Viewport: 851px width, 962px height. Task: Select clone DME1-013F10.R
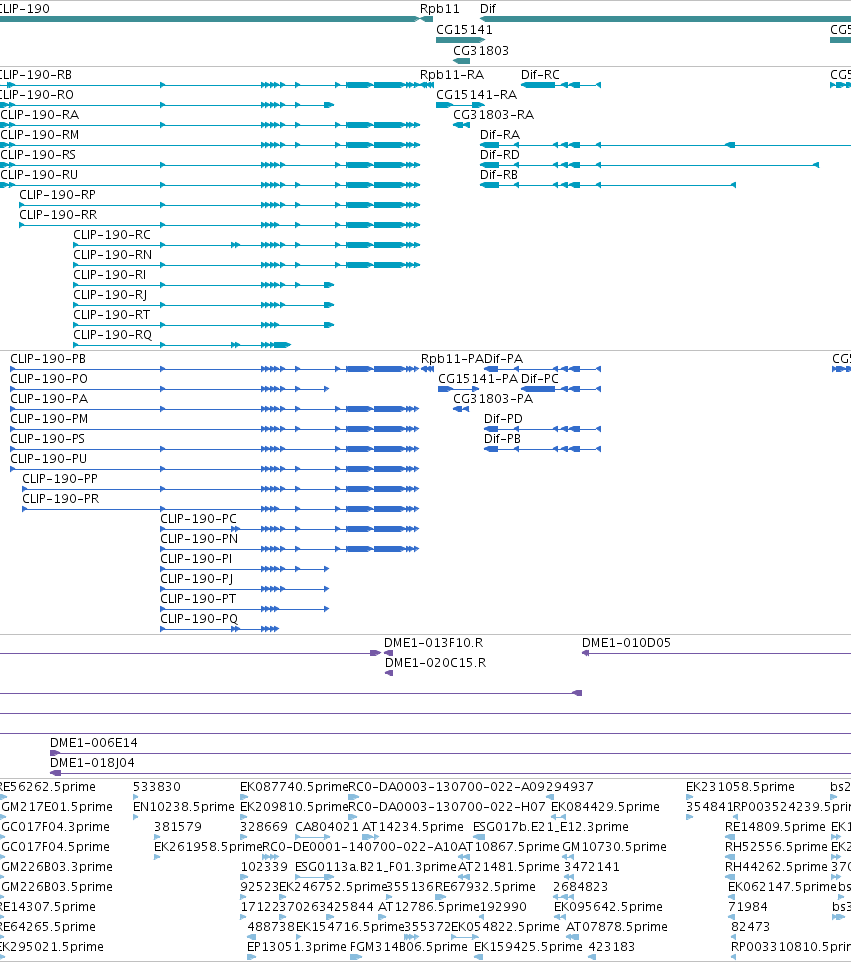point(434,642)
